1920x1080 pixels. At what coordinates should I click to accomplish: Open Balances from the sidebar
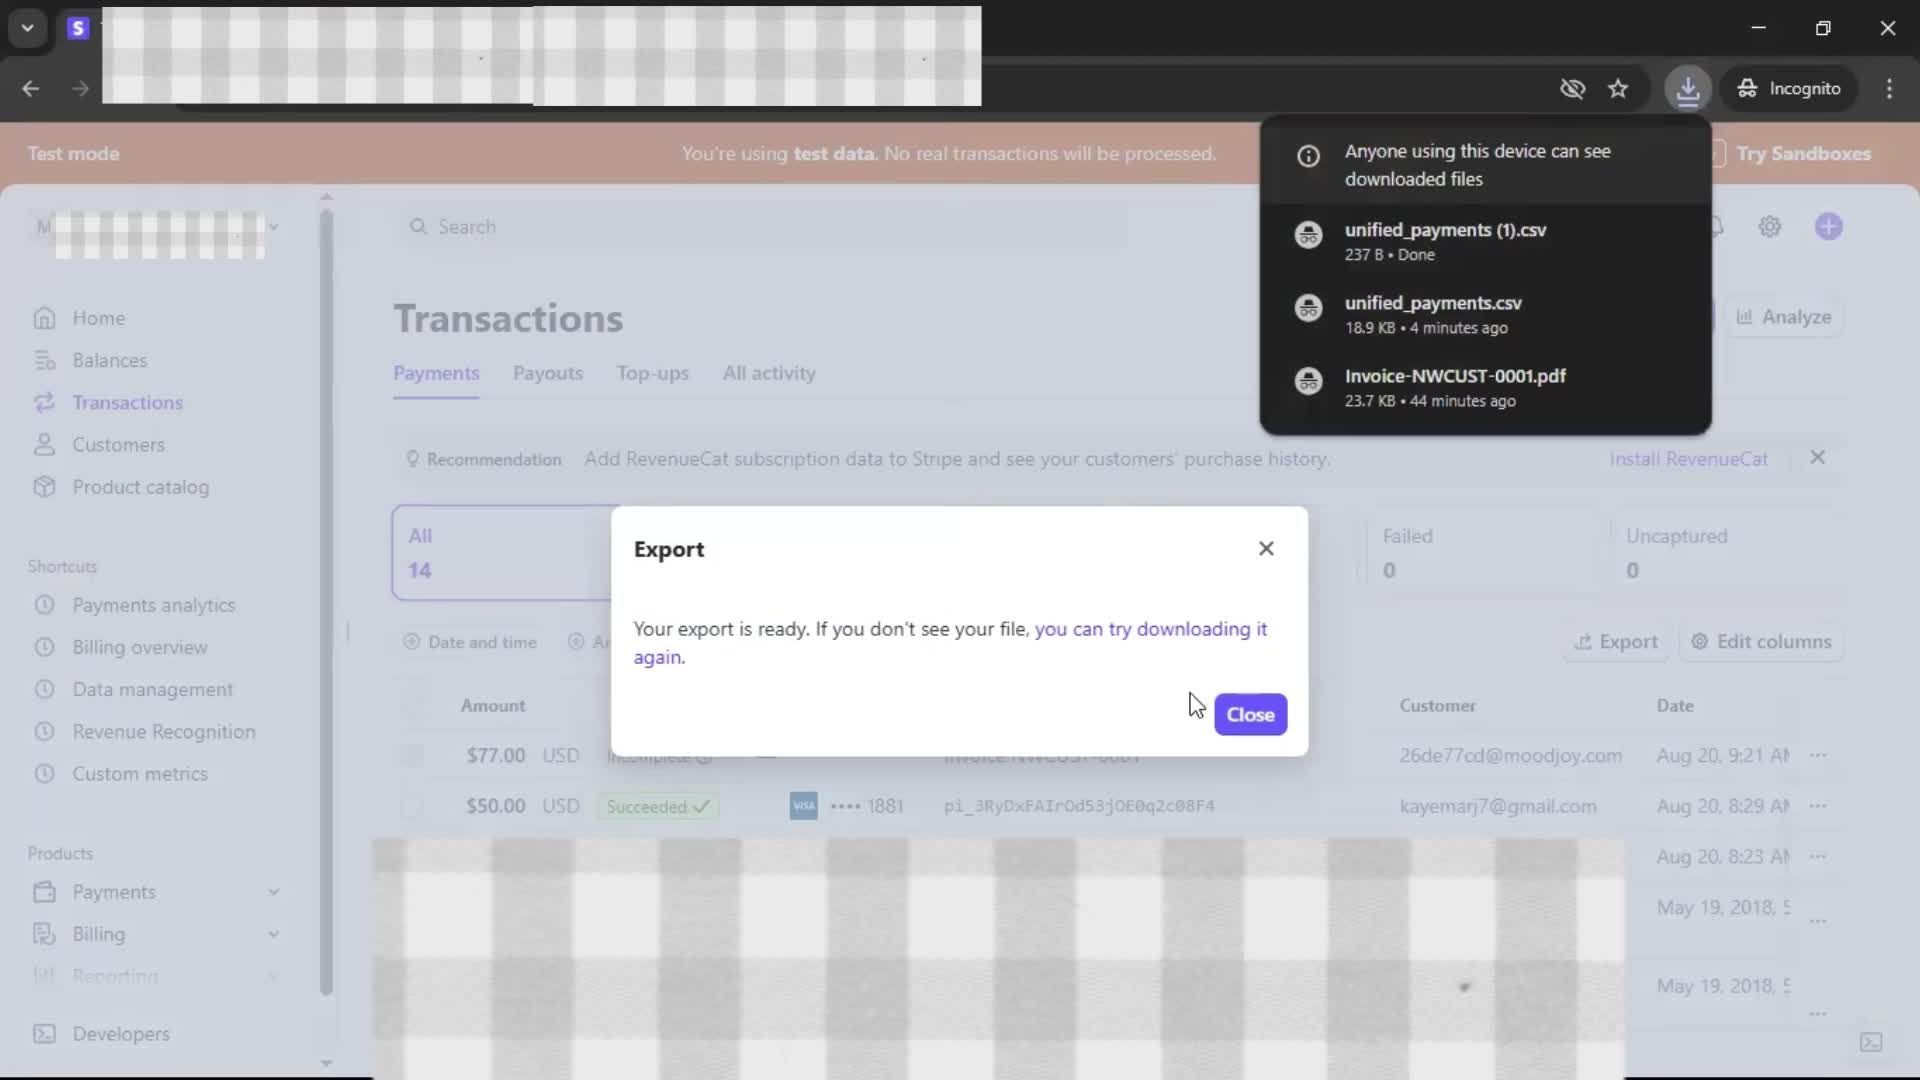tap(109, 360)
